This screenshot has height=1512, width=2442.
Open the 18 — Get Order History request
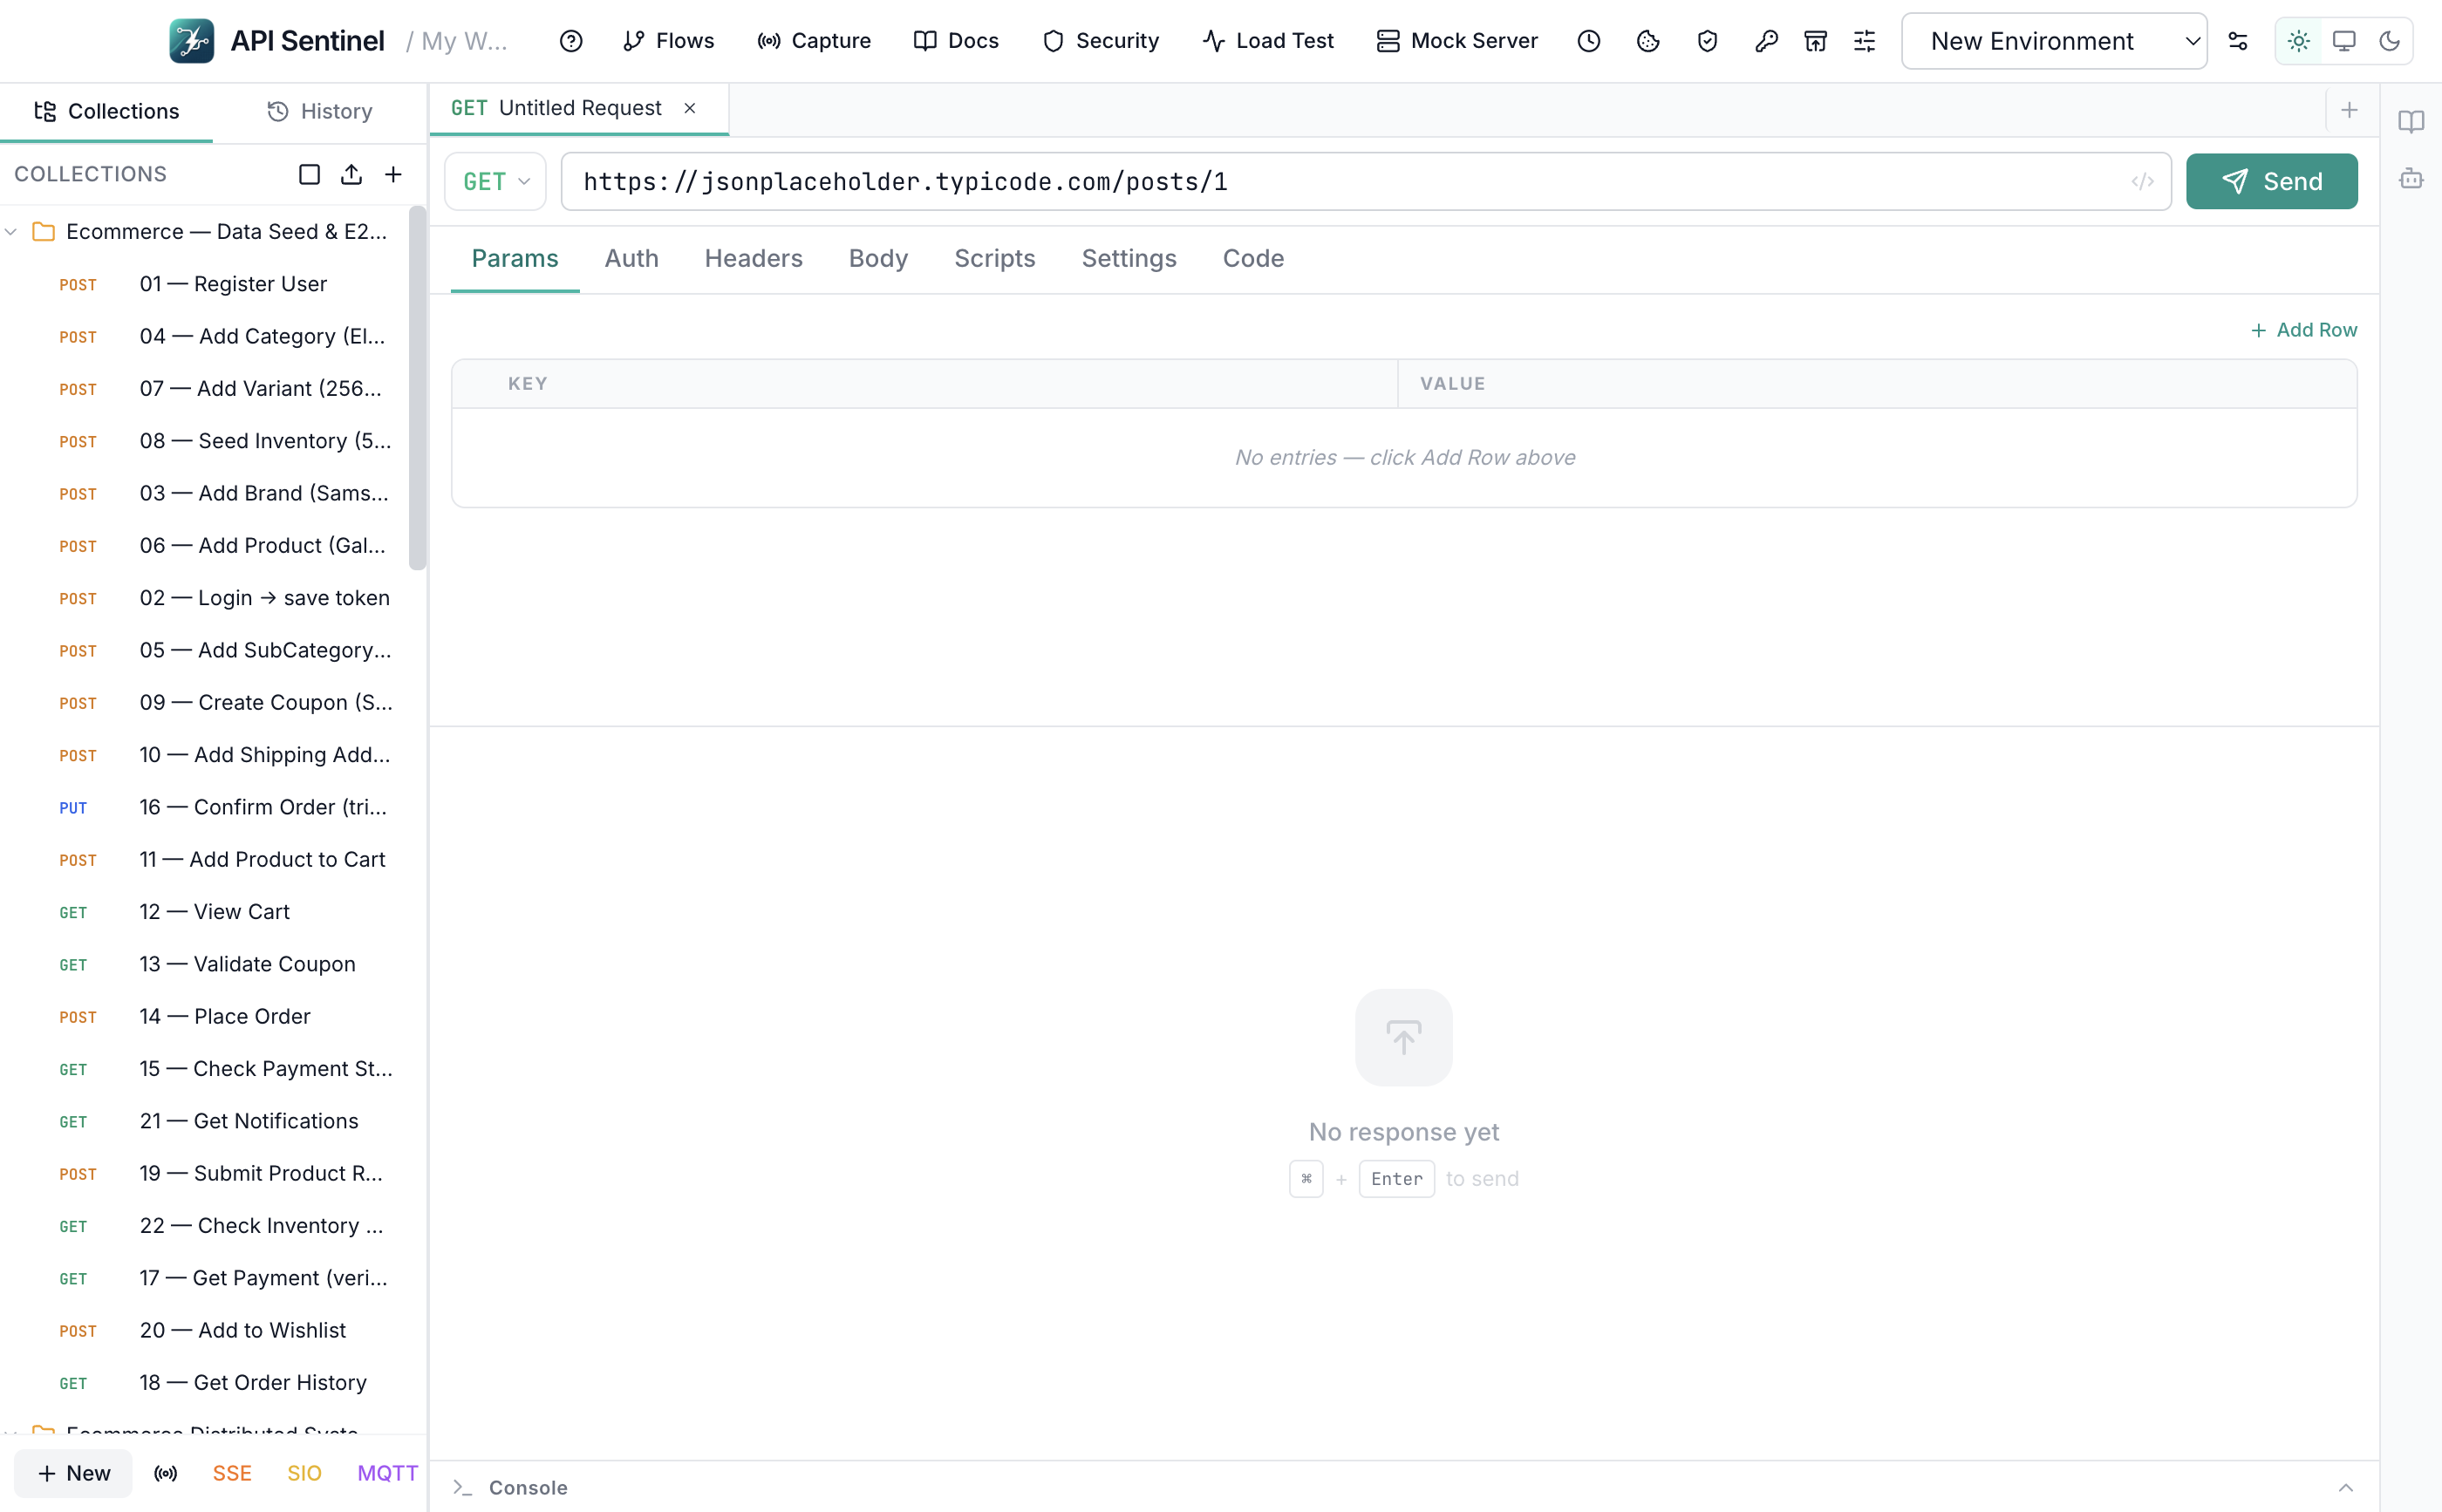(x=213, y=1382)
